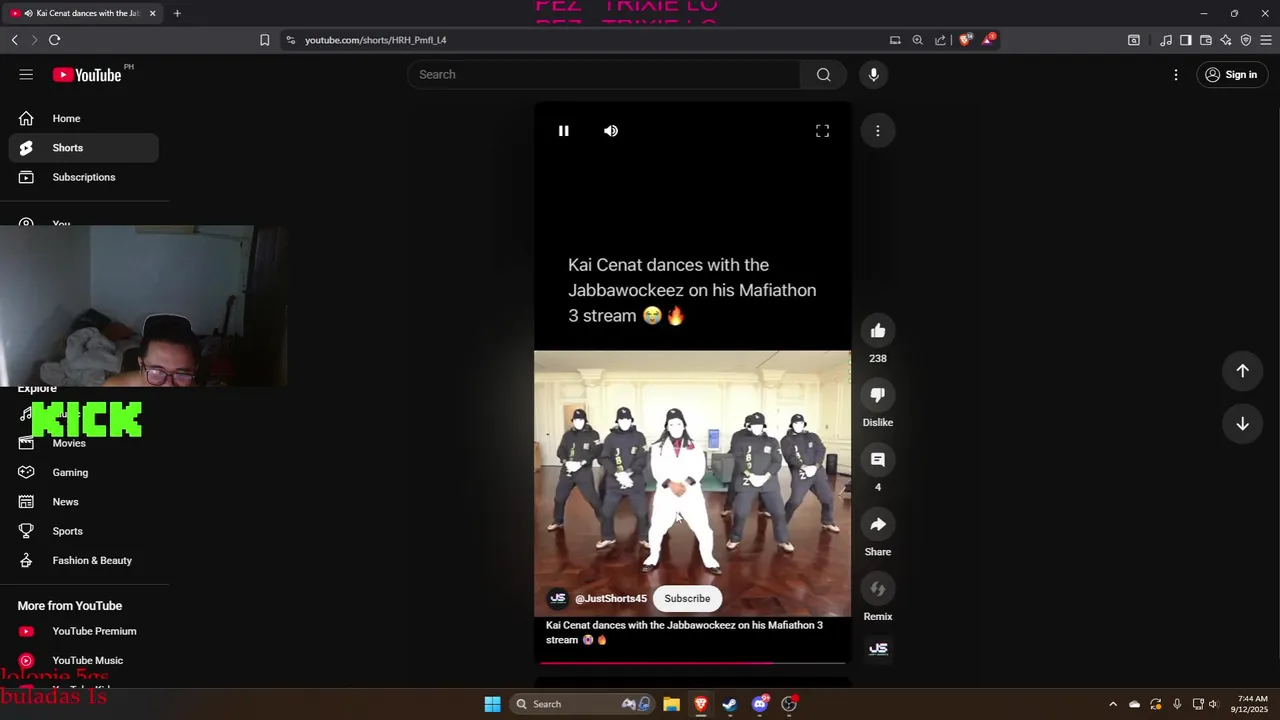Open Steam from the taskbar
Viewport: 1280px width, 720px height.
(730, 704)
